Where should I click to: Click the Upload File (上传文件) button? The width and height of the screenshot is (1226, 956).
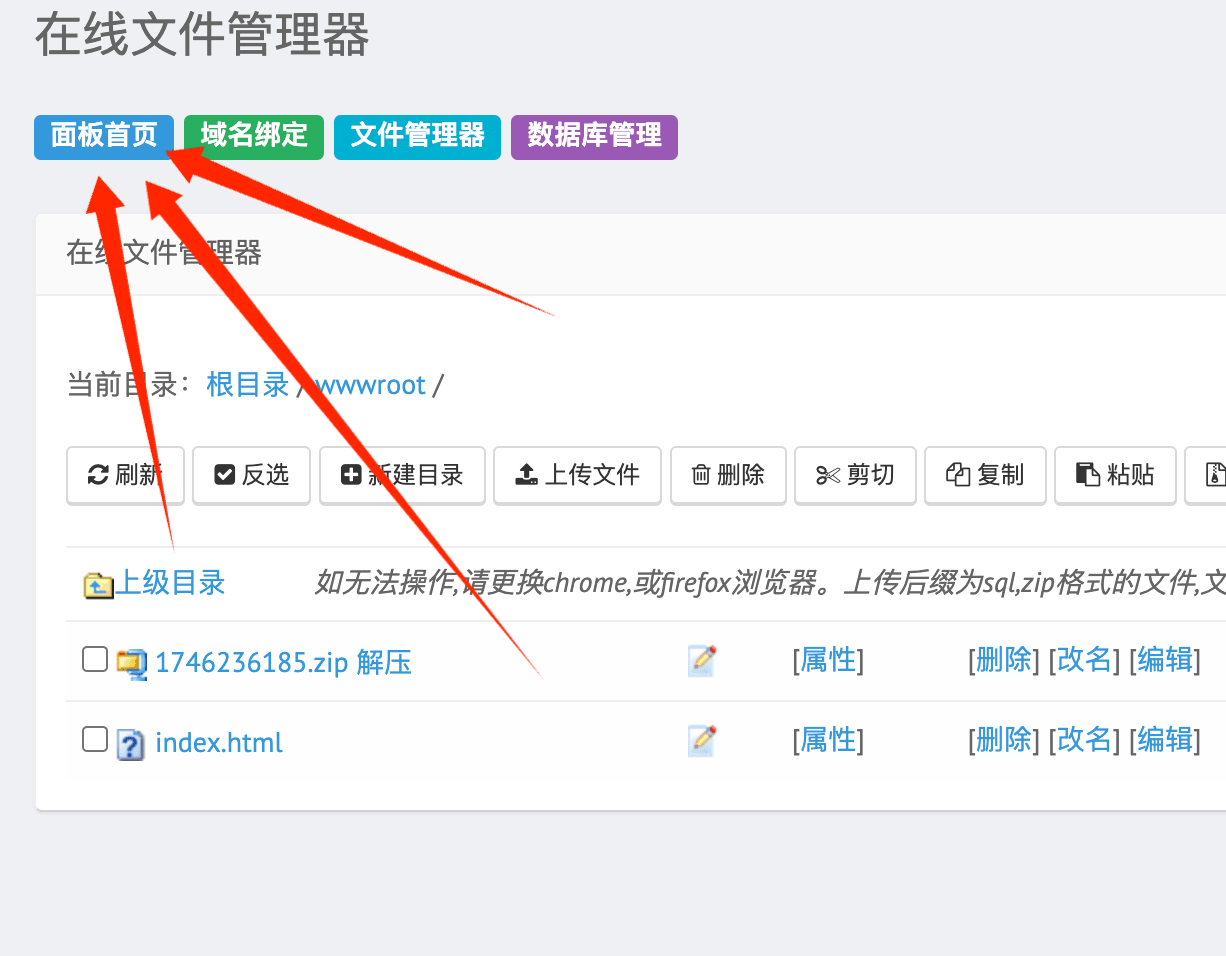coord(577,475)
